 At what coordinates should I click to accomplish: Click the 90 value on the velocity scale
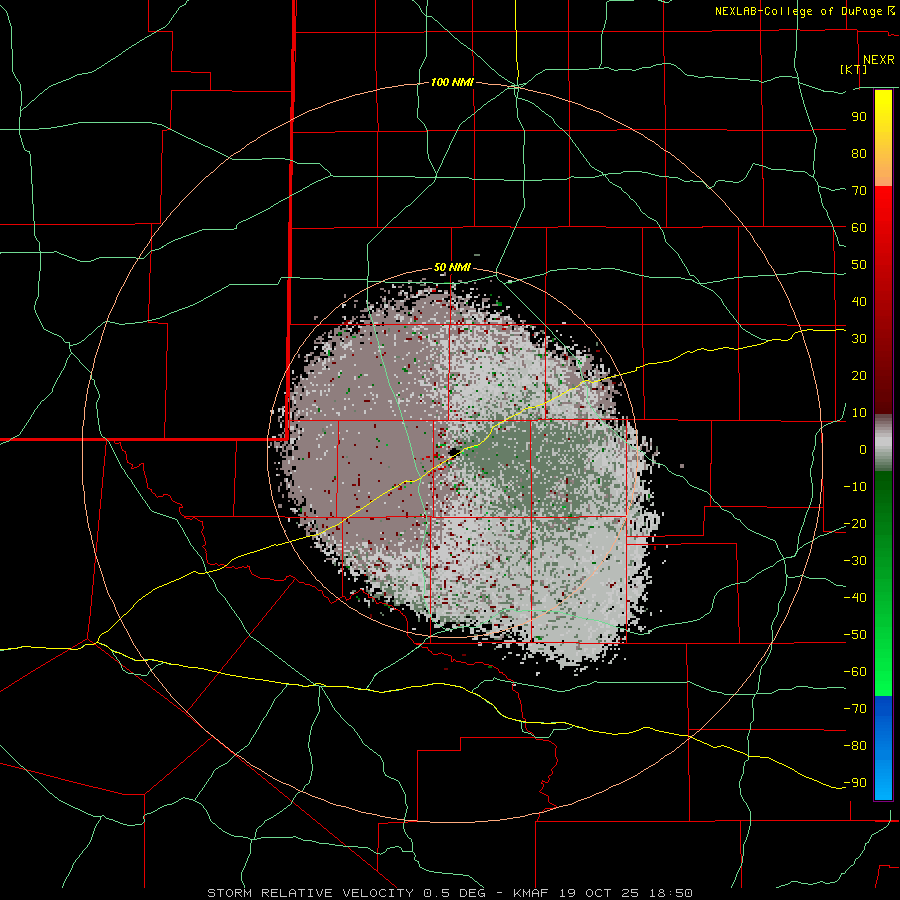859,117
